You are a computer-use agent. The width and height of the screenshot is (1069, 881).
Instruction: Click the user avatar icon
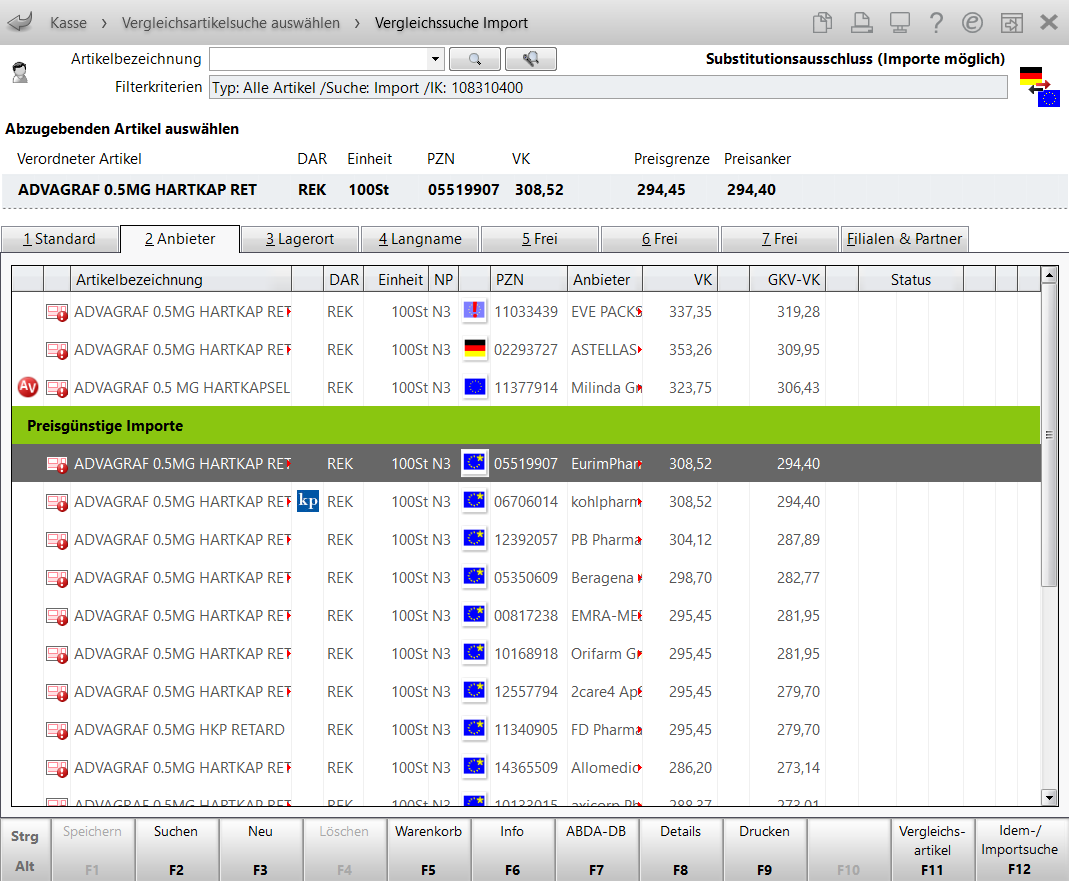(20, 72)
